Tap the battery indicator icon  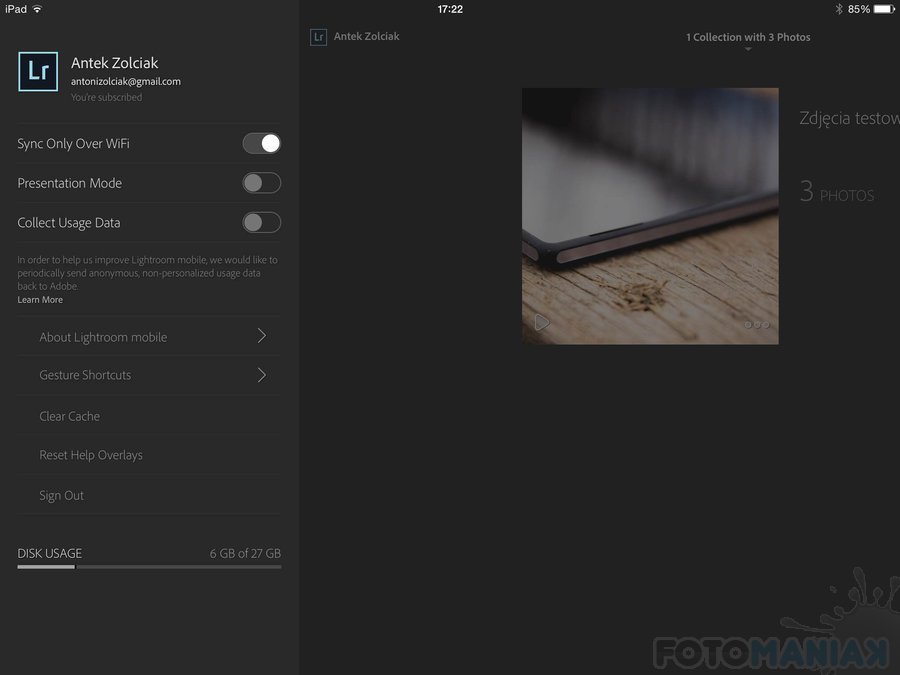[x=884, y=9]
